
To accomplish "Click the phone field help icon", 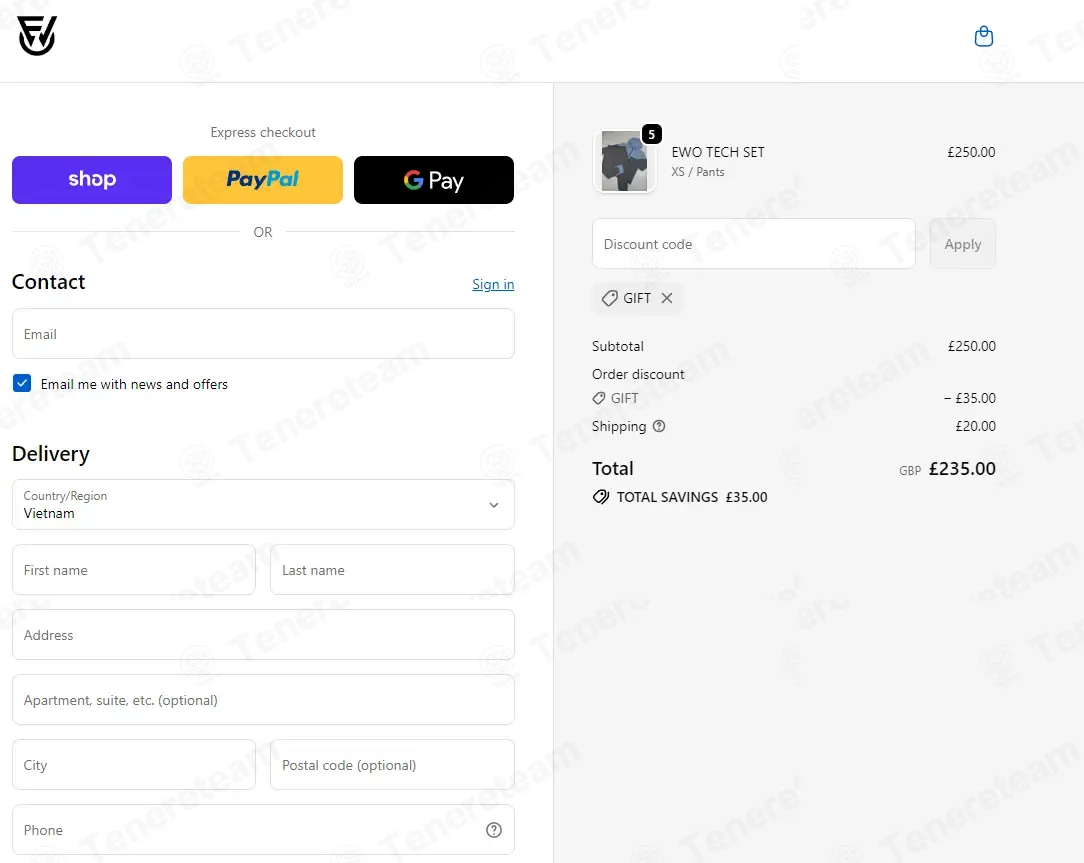I will [494, 830].
